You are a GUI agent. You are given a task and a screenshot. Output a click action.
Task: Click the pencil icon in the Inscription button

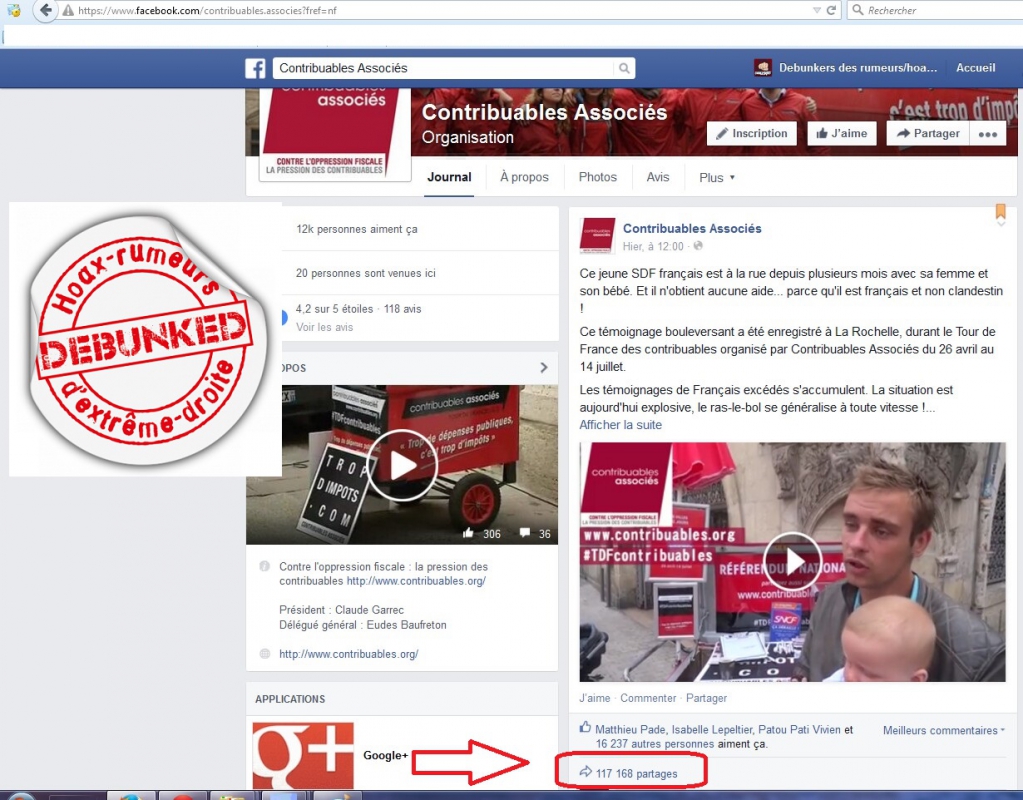tap(722, 134)
